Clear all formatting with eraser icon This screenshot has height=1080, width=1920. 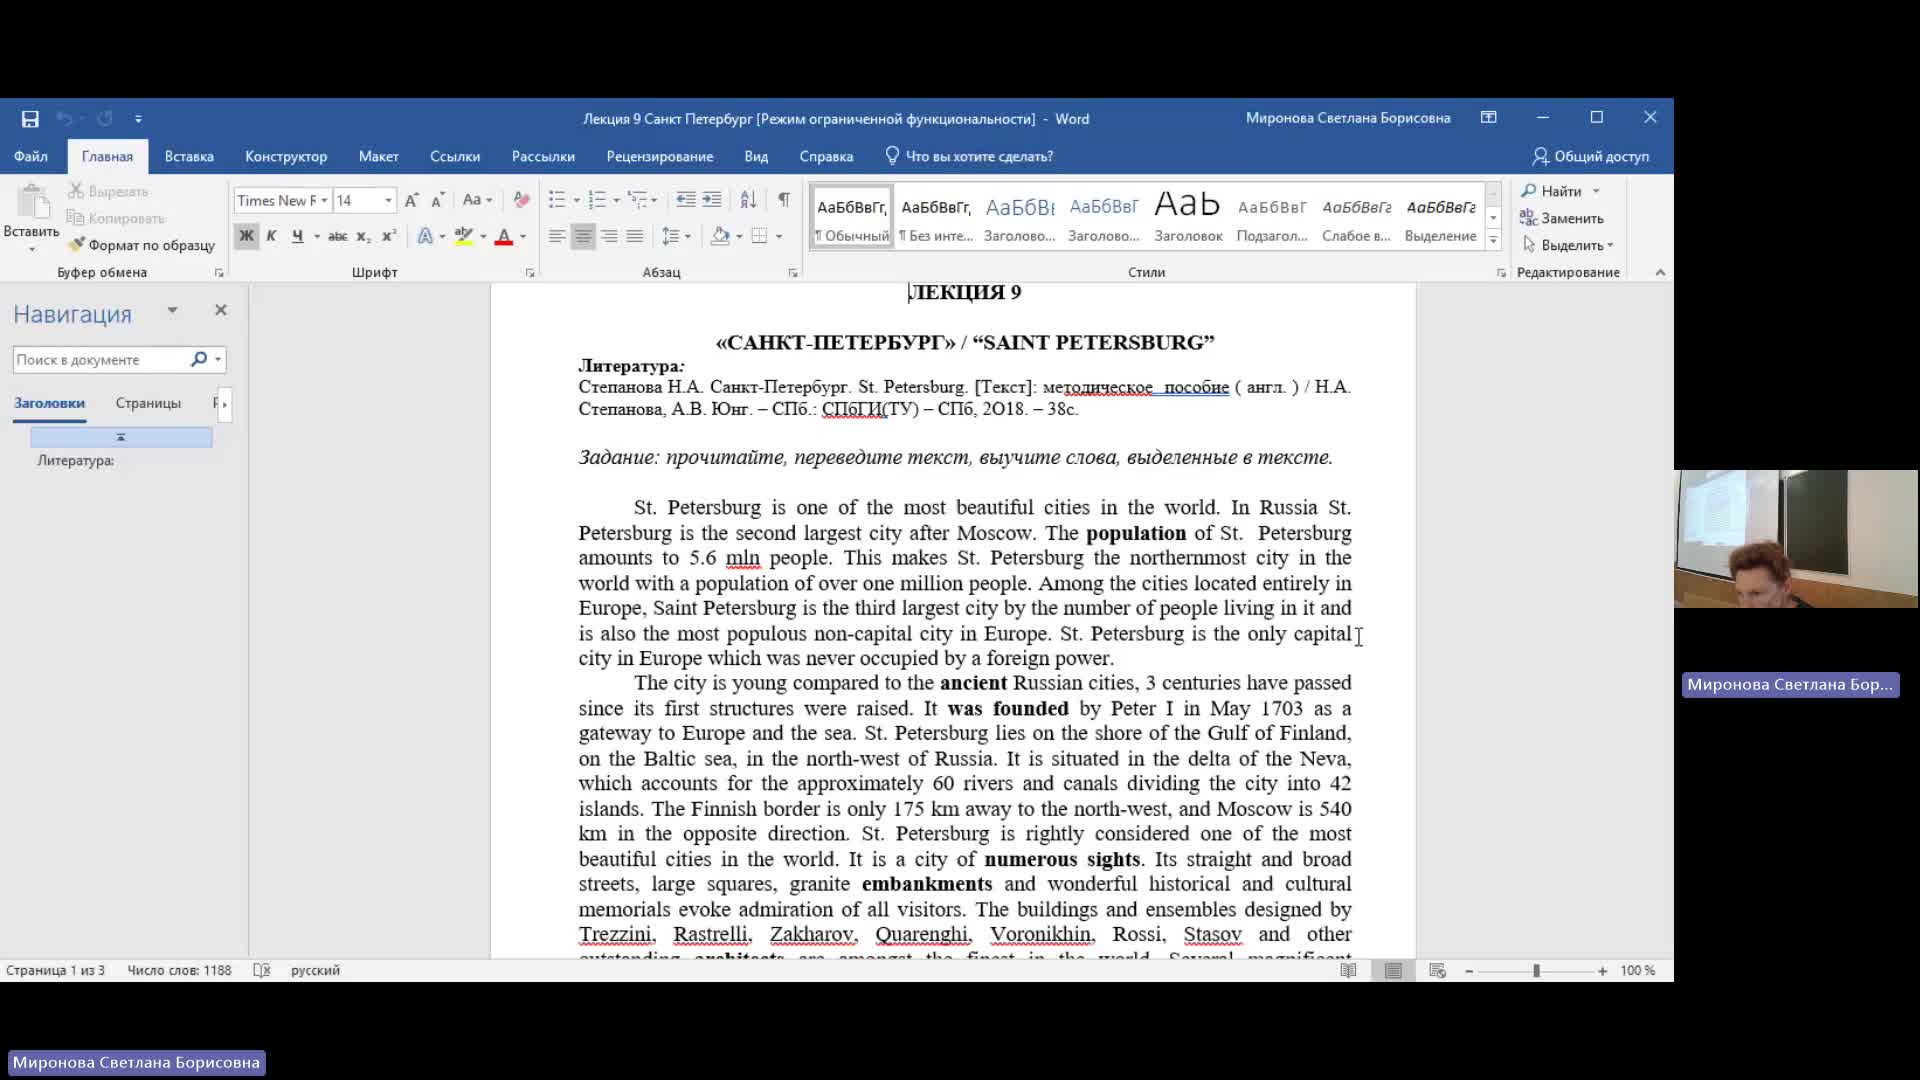click(x=521, y=200)
